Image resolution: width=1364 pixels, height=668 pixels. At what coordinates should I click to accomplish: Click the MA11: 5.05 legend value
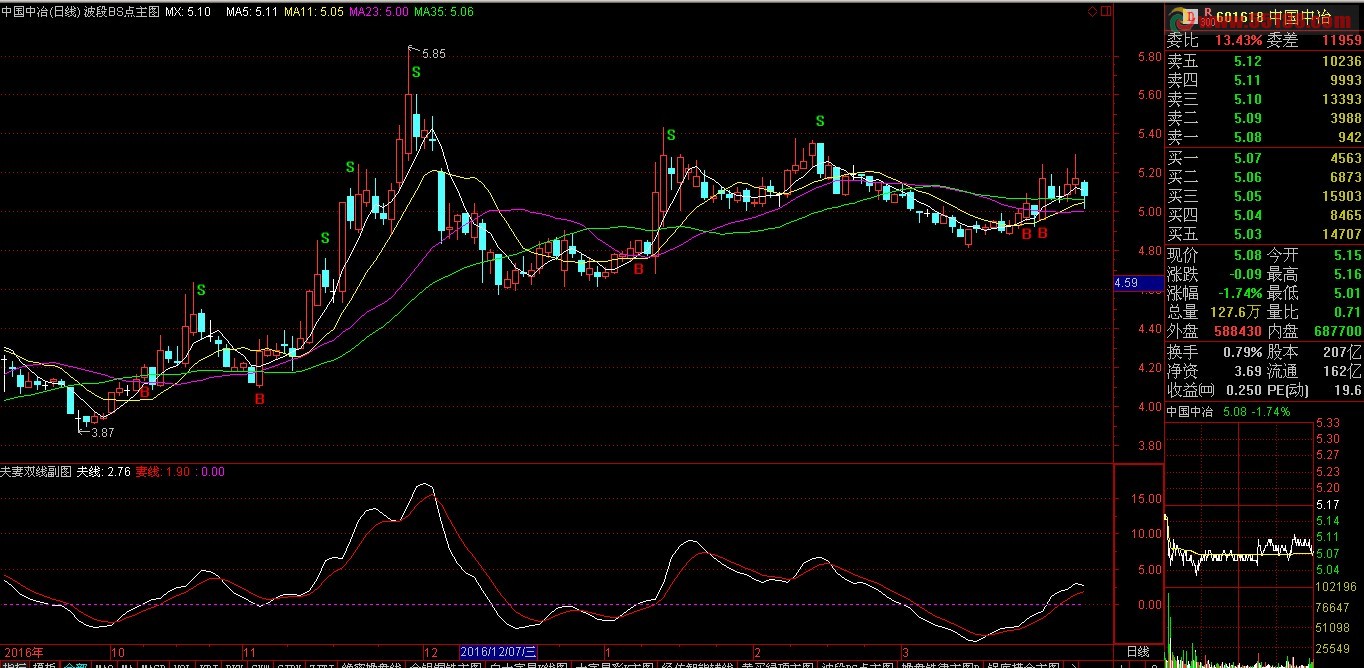[x=313, y=12]
